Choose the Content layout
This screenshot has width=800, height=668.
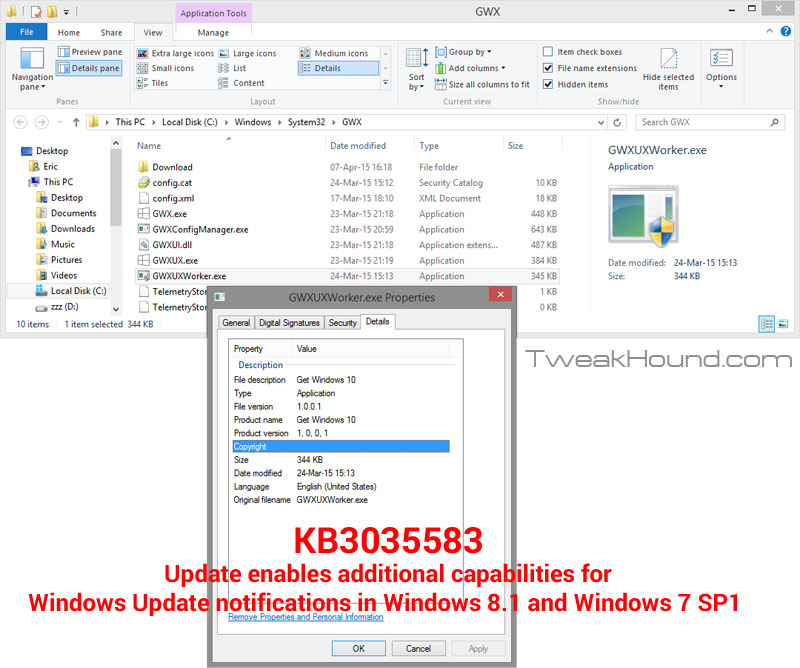pos(242,83)
